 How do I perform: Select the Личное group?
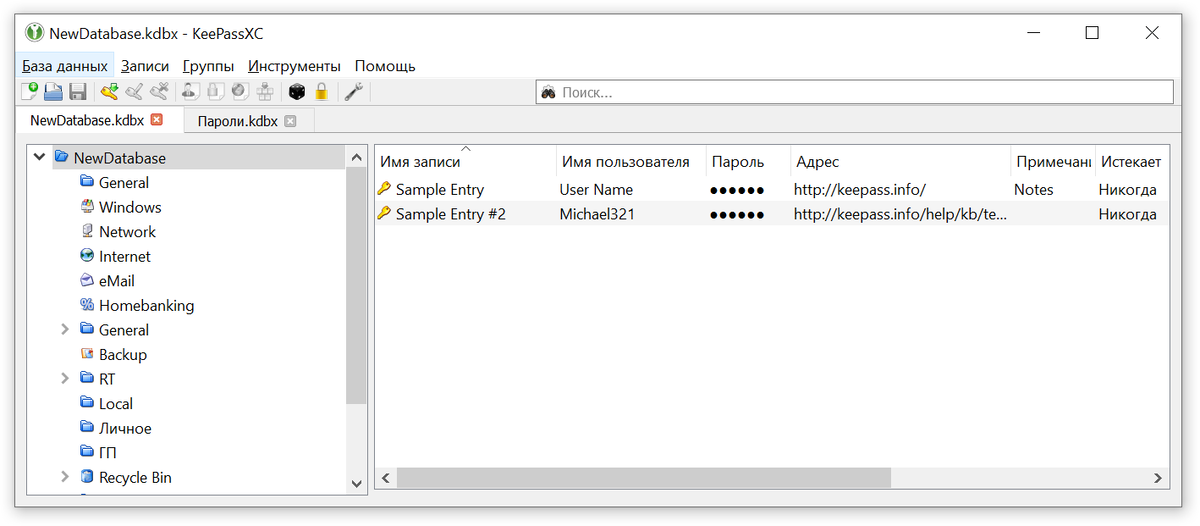point(125,428)
